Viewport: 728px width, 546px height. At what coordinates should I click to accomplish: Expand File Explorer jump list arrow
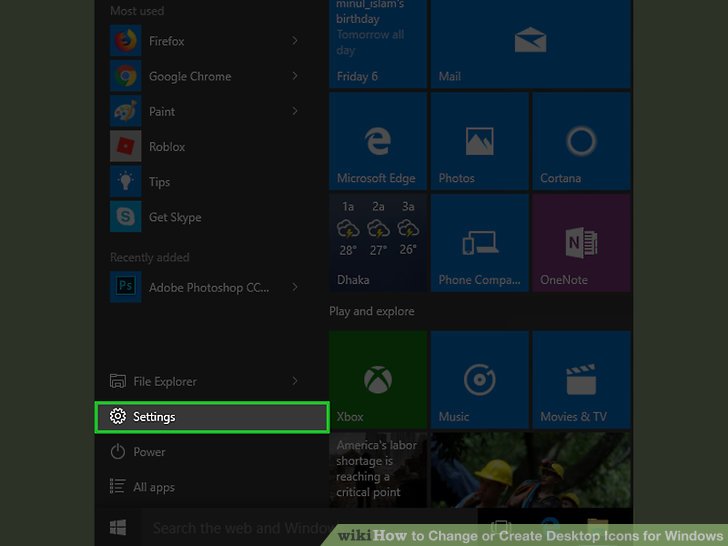tap(295, 381)
